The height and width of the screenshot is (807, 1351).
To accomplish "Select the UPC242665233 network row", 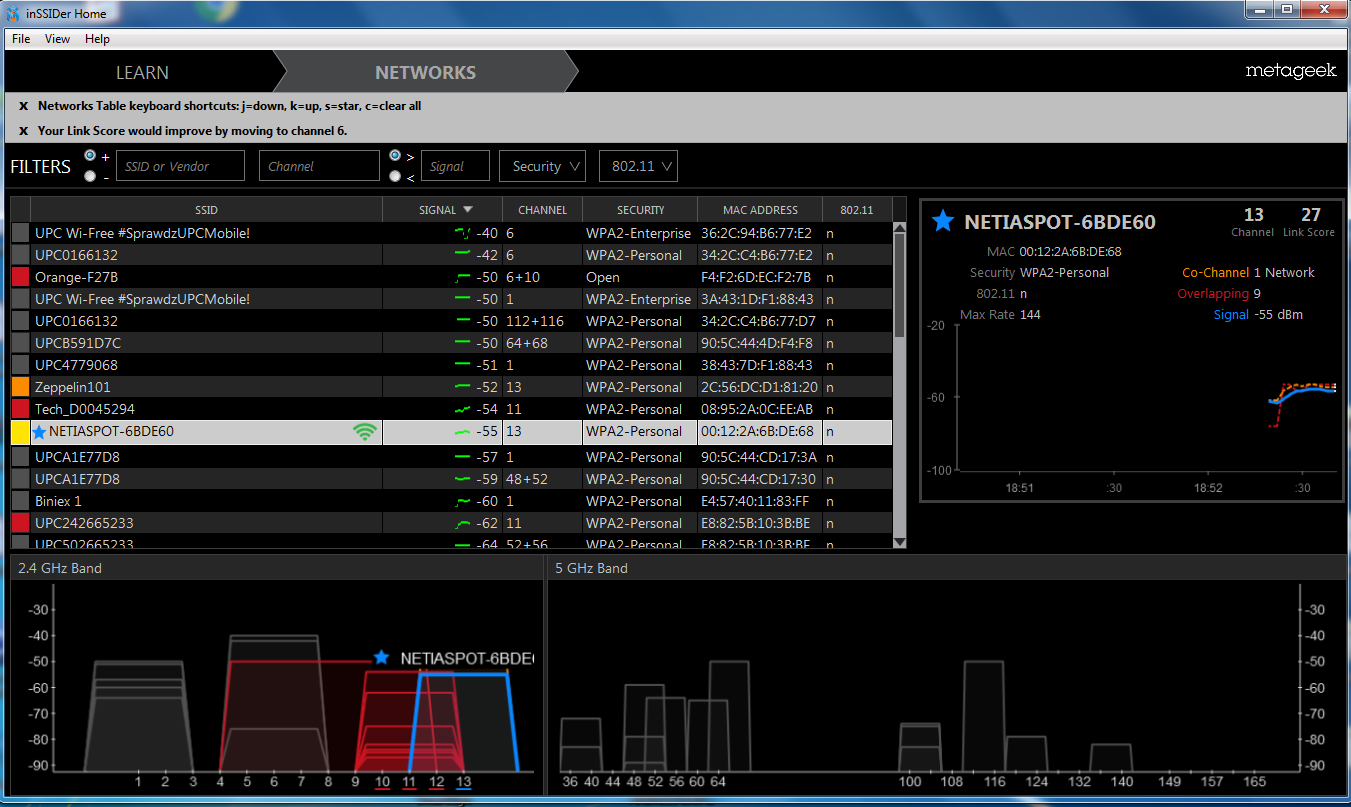I will [x=450, y=523].
